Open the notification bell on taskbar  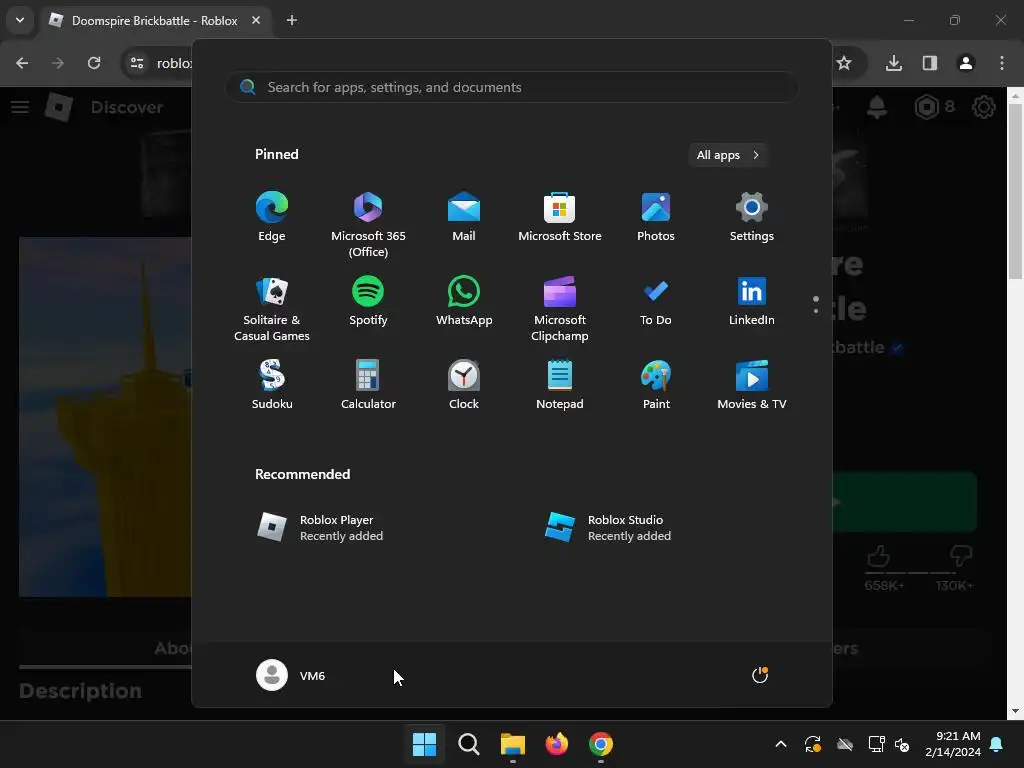(x=997, y=744)
